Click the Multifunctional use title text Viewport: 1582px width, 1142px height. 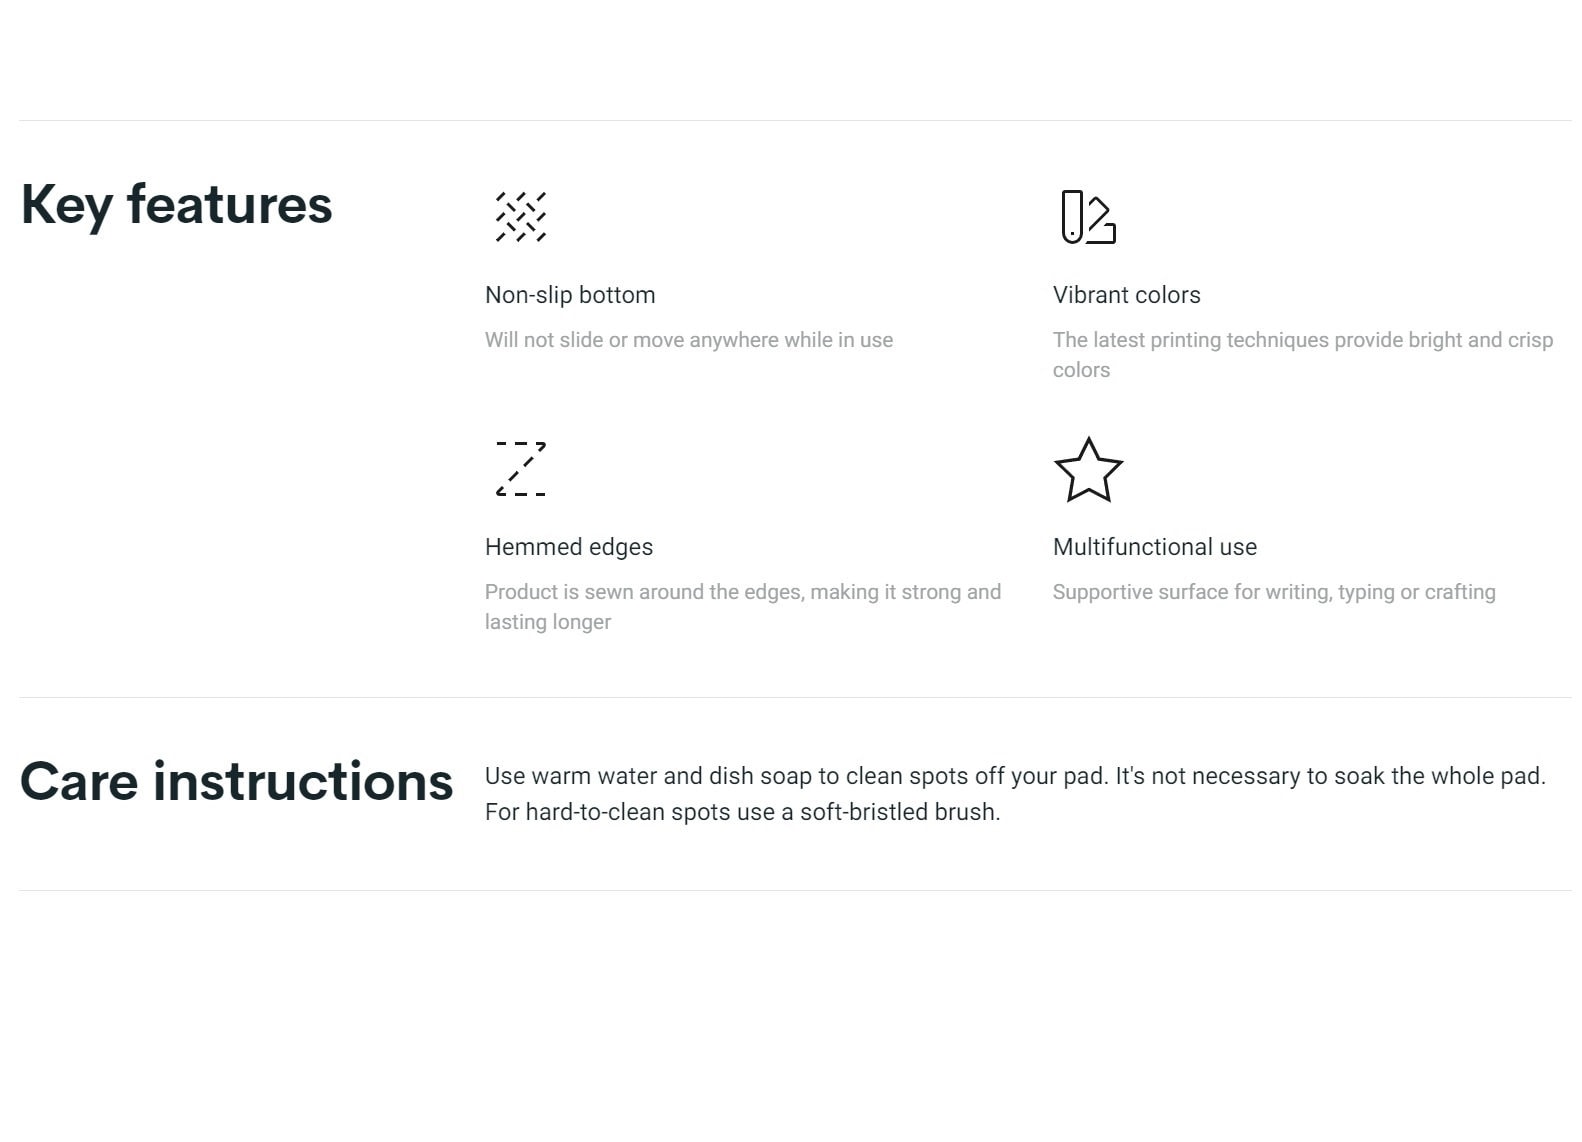[1155, 547]
